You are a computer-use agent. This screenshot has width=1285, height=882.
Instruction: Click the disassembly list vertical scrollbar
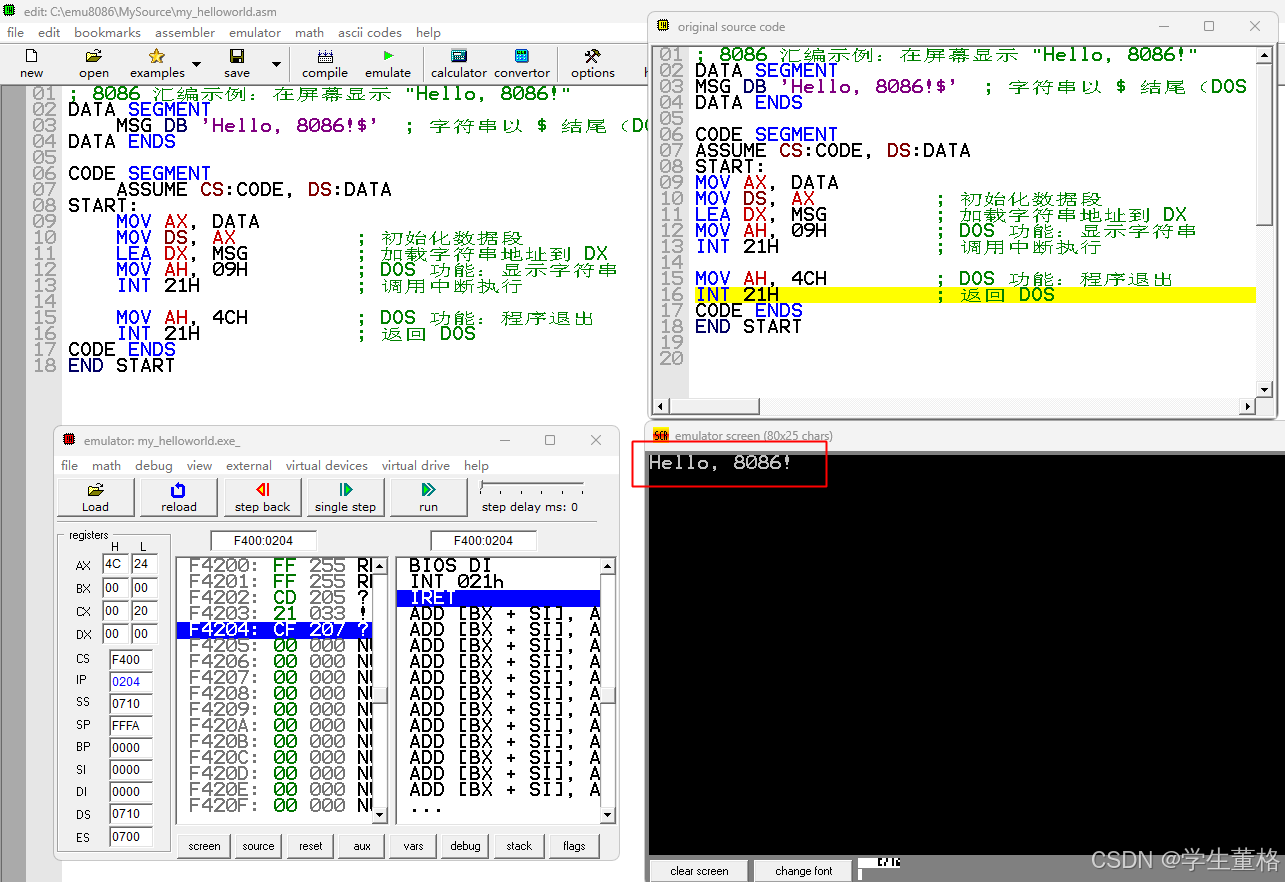click(x=607, y=690)
